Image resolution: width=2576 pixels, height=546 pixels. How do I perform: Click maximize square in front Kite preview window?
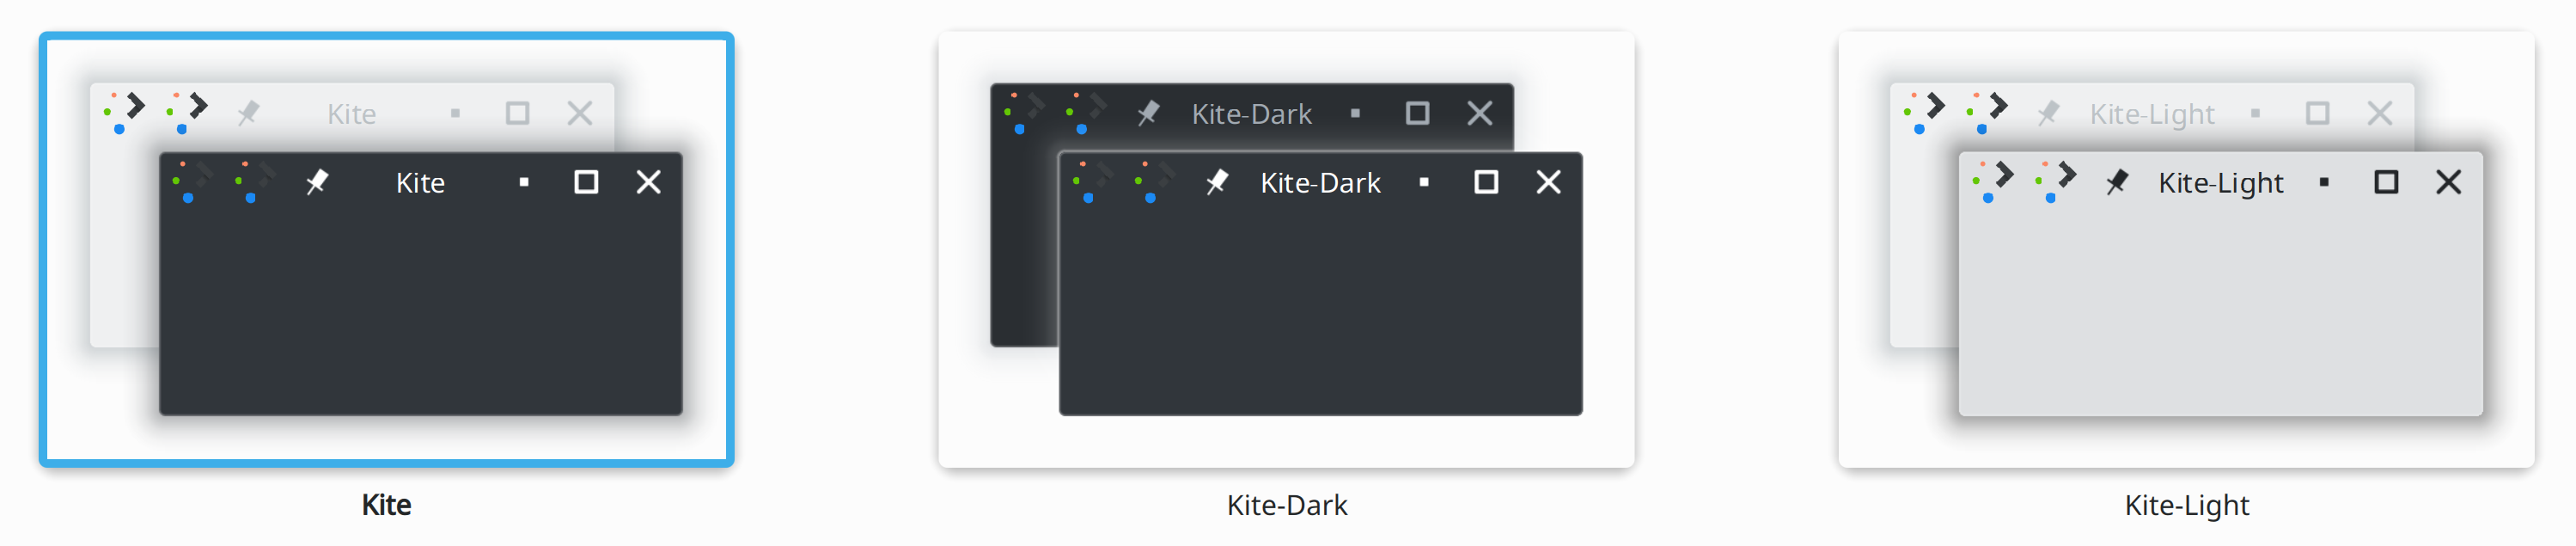click(586, 182)
